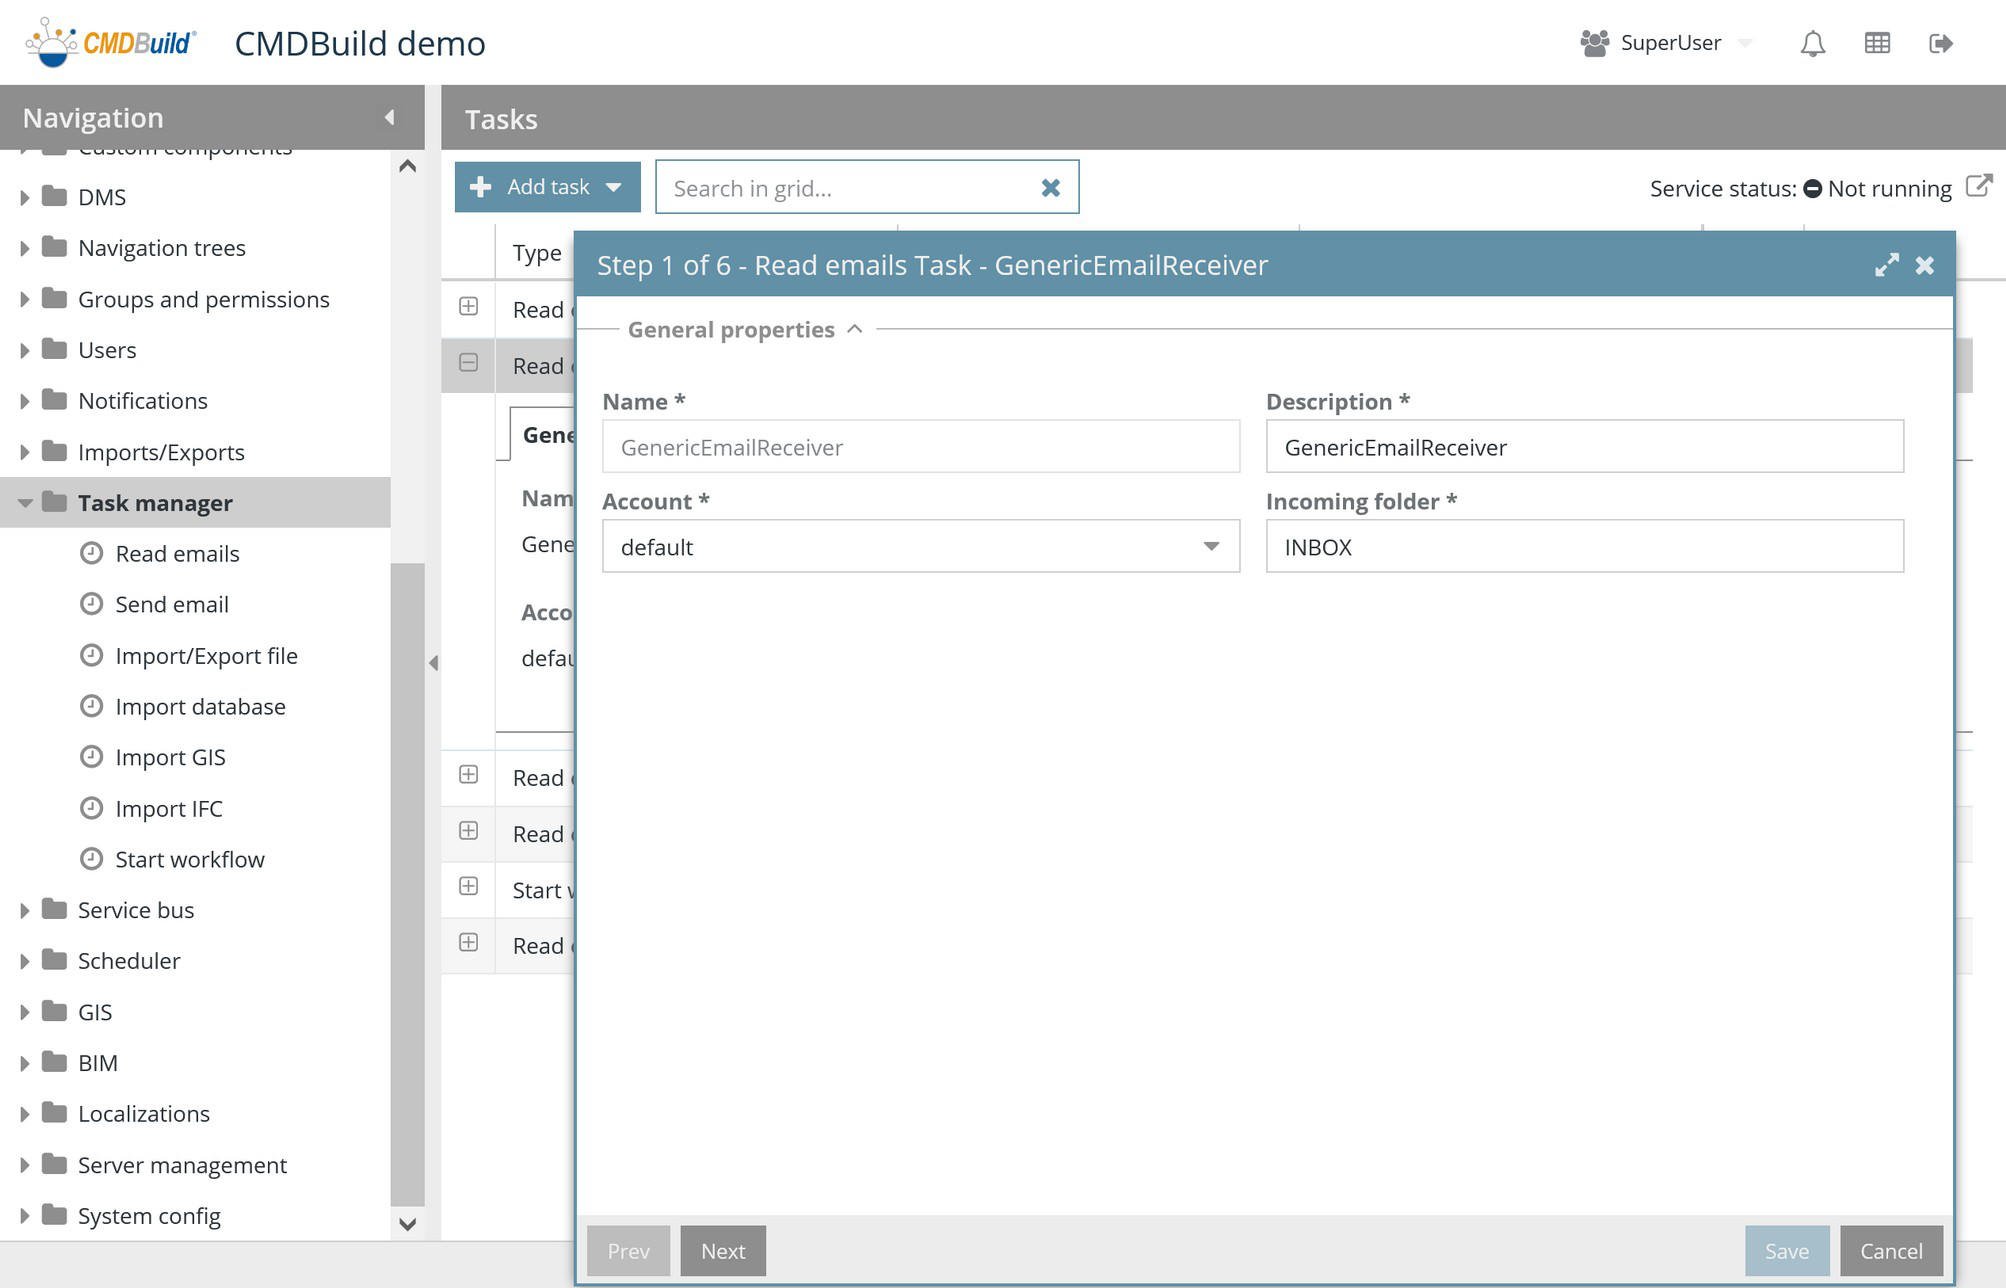Collapse the expanded task row minus box
This screenshot has width=2006, height=1288.
[x=468, y=363]
